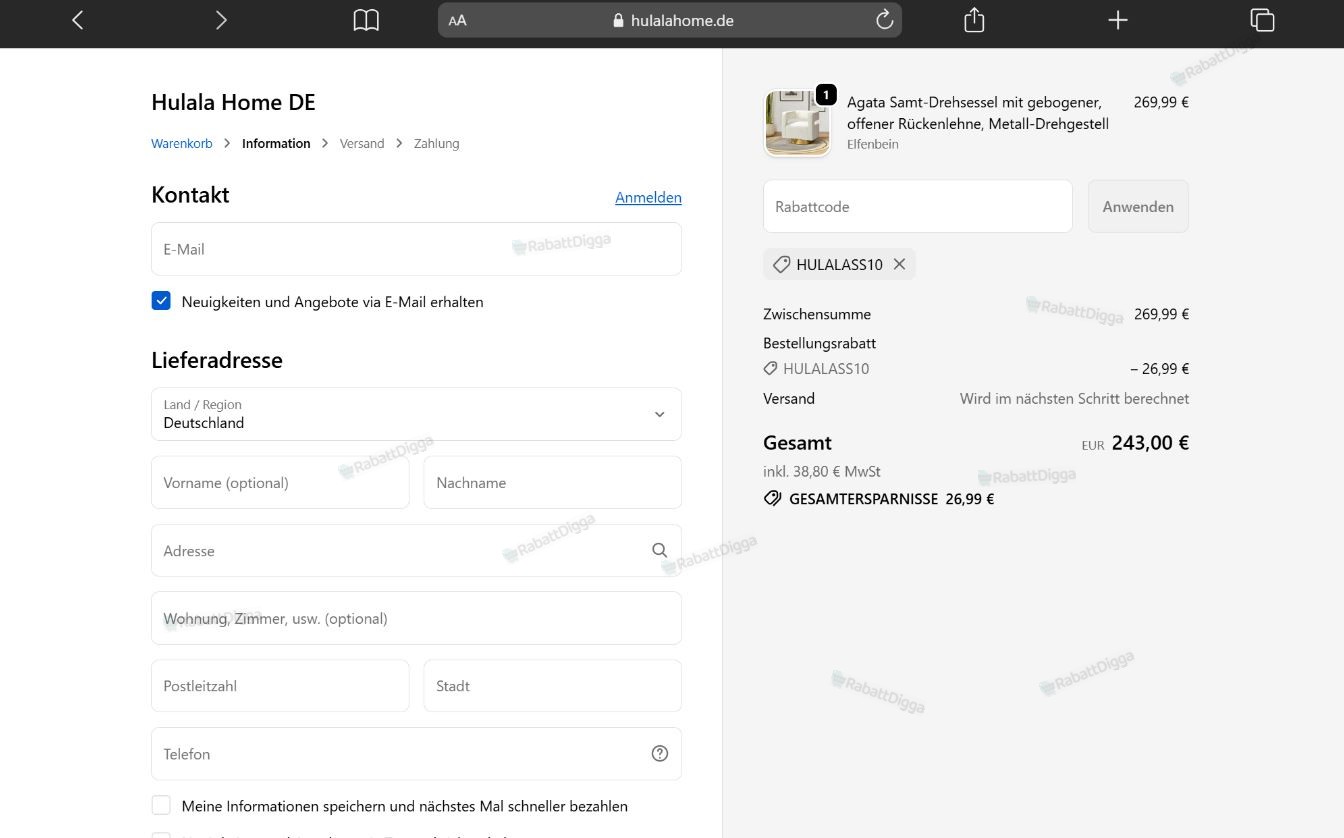Image resolution: width=1344 pixels, height=838 pixels.
Task: Go back with Safari's back arrow
Action: tap(77, 20)
